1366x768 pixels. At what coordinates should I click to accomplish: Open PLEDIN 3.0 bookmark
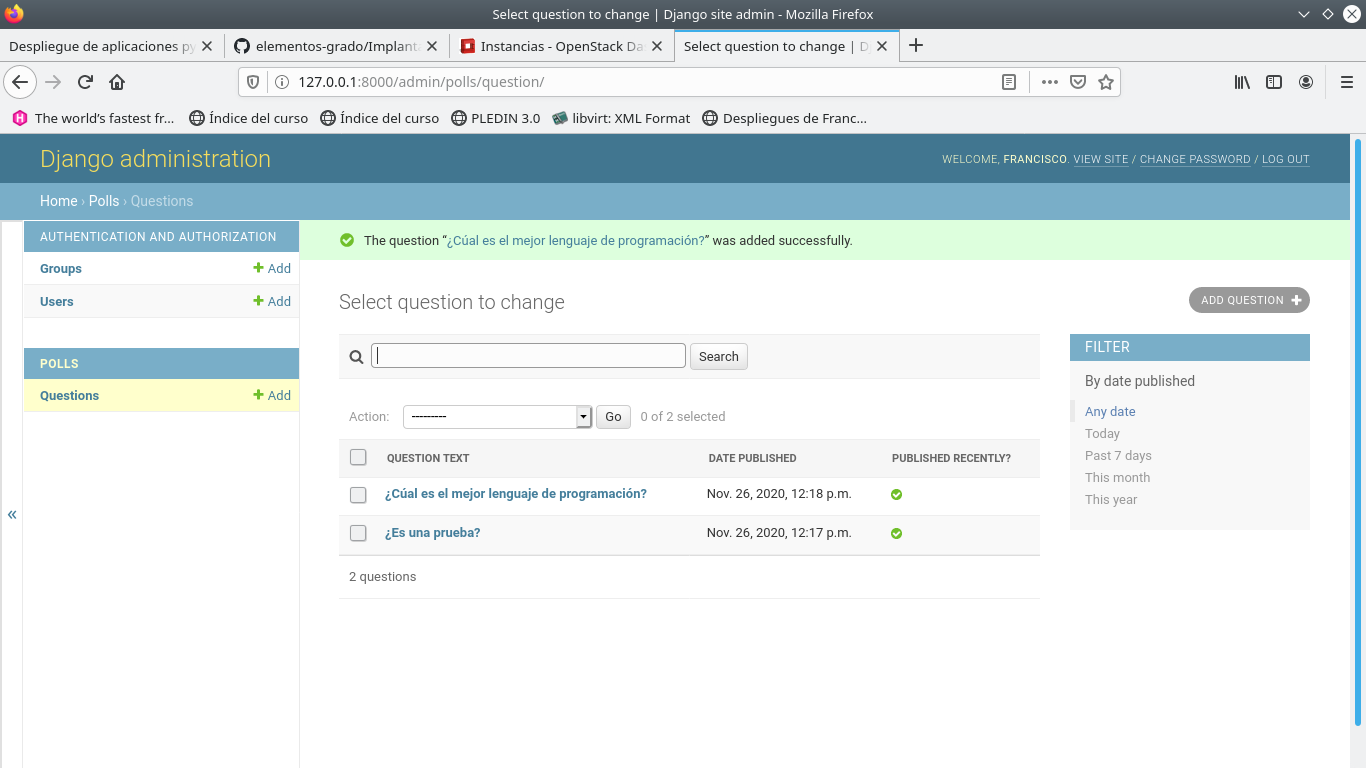click(x=496, y=118)
